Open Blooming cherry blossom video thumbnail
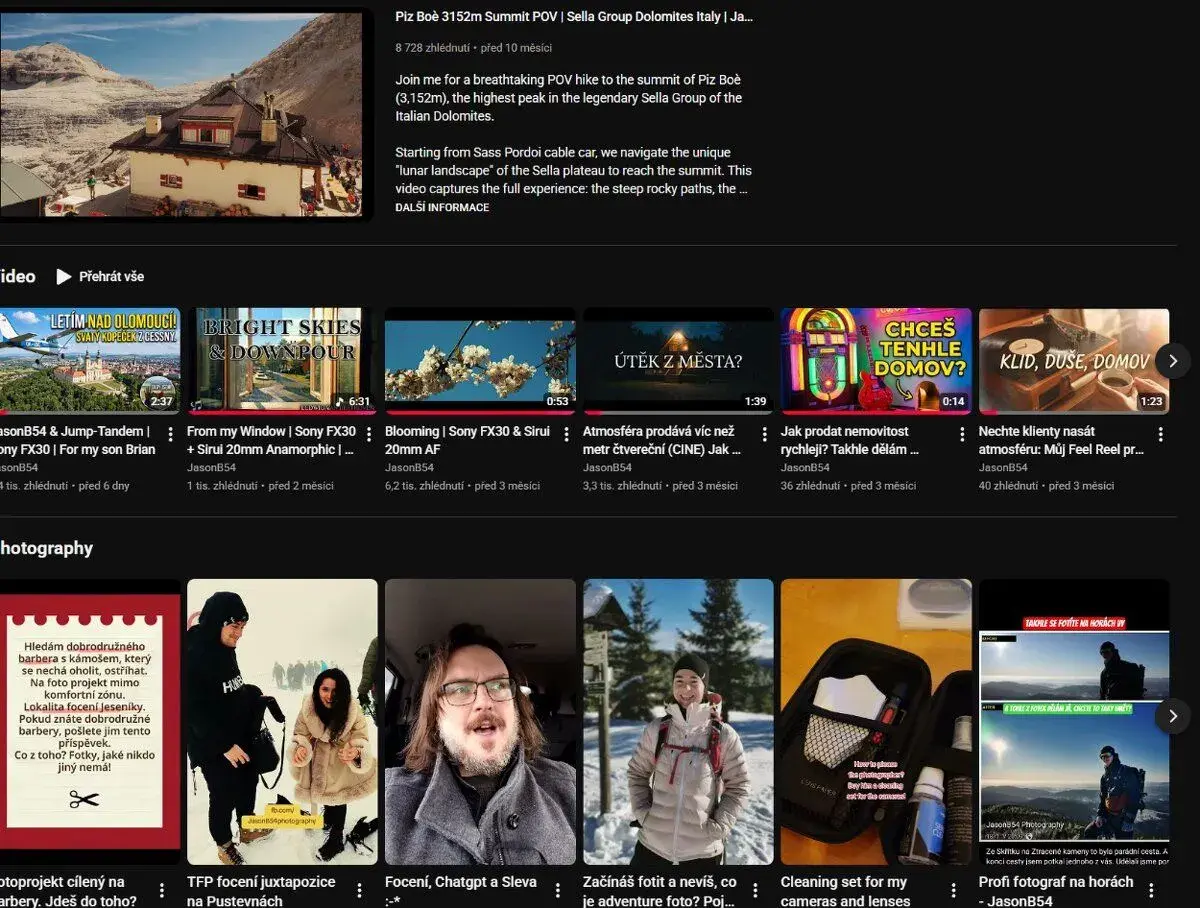Image resolution: width=1200 pixels, height=908 pixels. (480, 360)
